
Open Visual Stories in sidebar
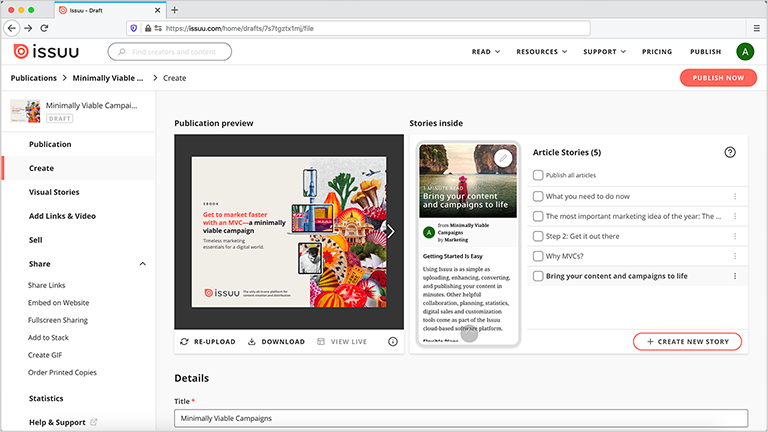54,192
